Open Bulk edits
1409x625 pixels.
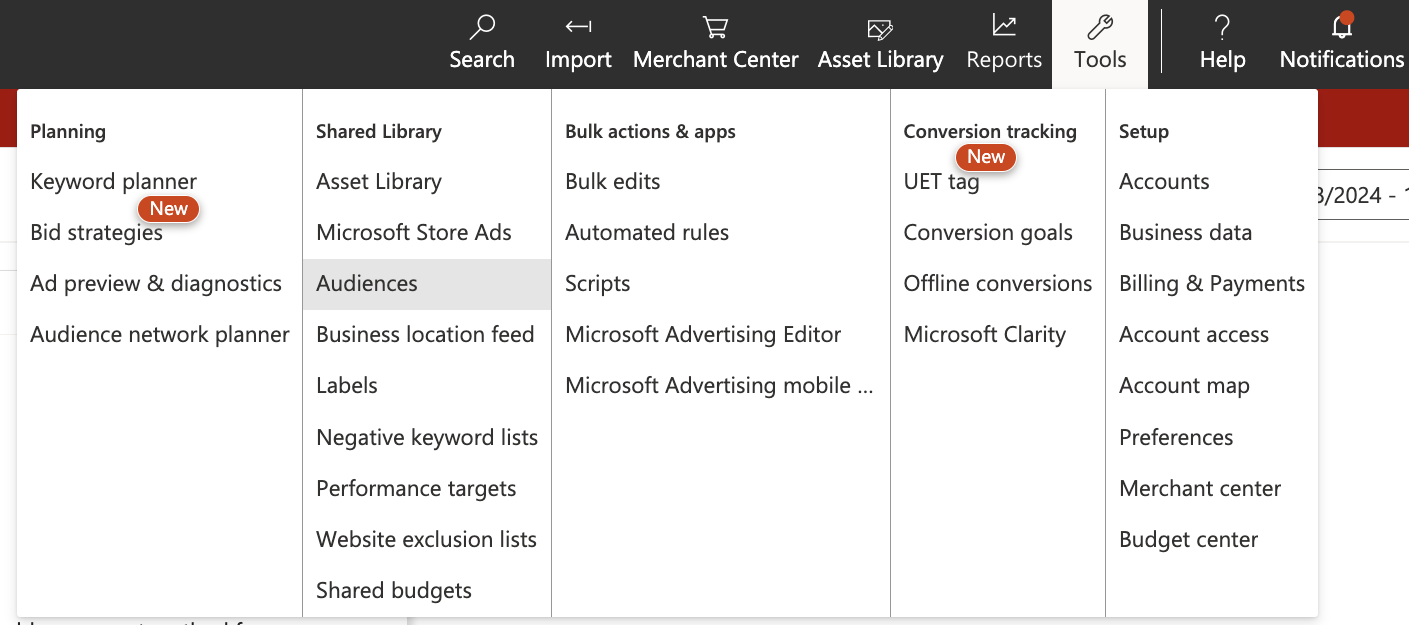613,181
